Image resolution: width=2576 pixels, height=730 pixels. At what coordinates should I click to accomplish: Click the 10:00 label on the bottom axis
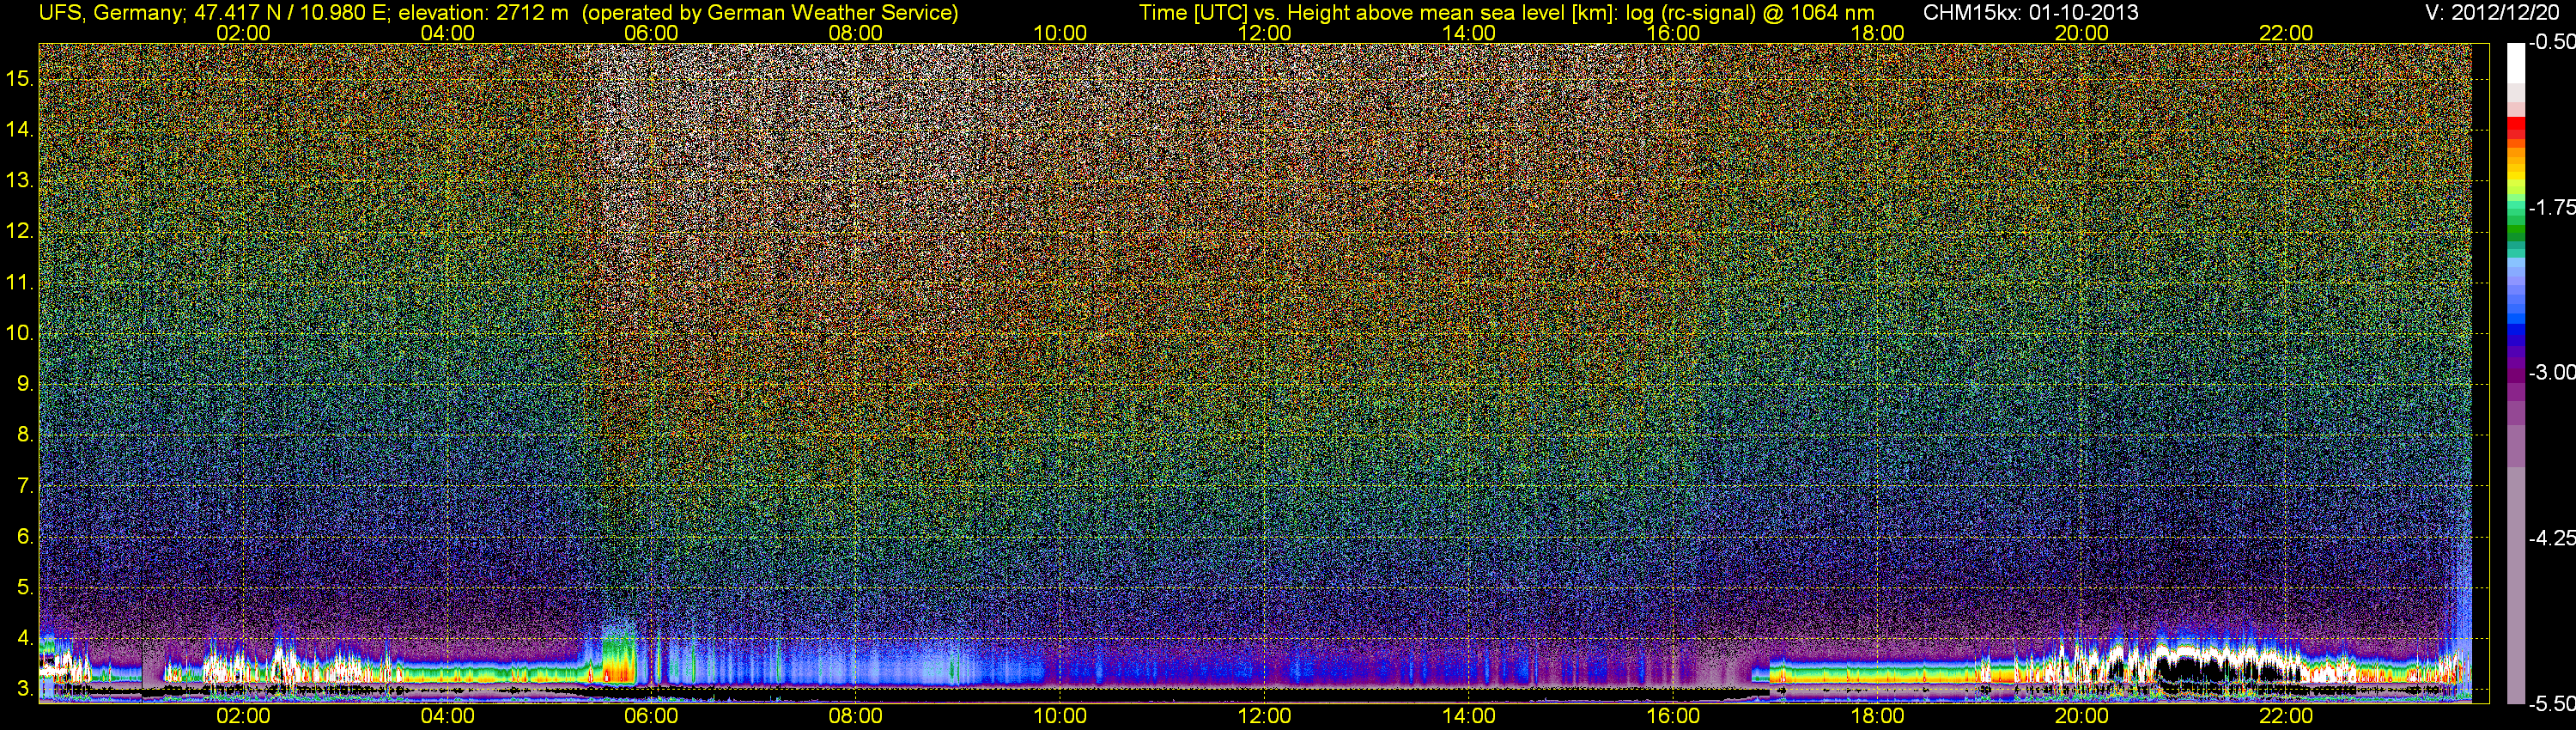(1060, 716)
